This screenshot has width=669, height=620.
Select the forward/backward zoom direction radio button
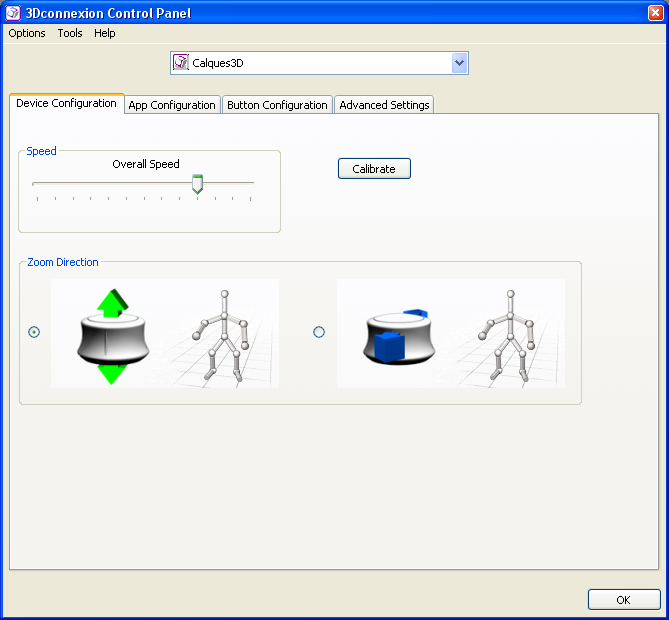coord(319,332)
